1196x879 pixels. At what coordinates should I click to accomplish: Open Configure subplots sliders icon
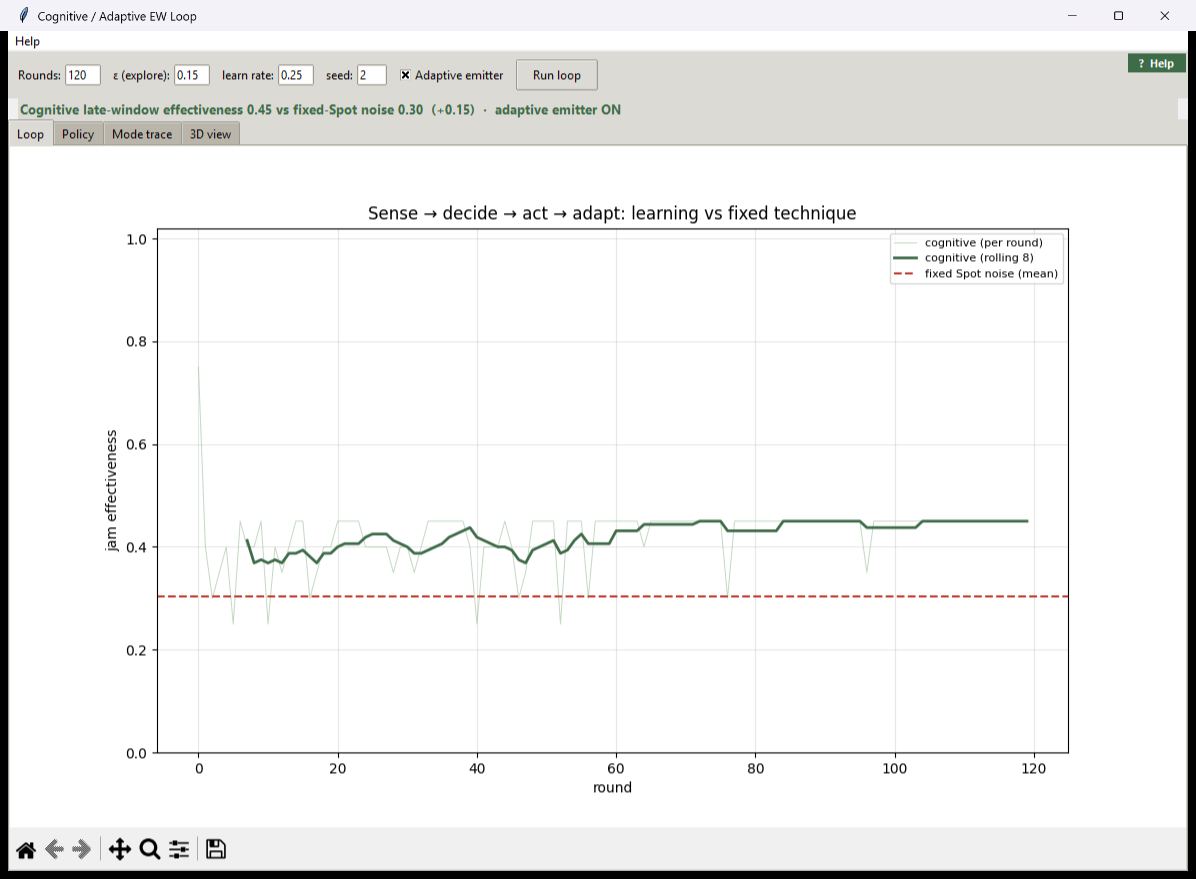point(179,849)
